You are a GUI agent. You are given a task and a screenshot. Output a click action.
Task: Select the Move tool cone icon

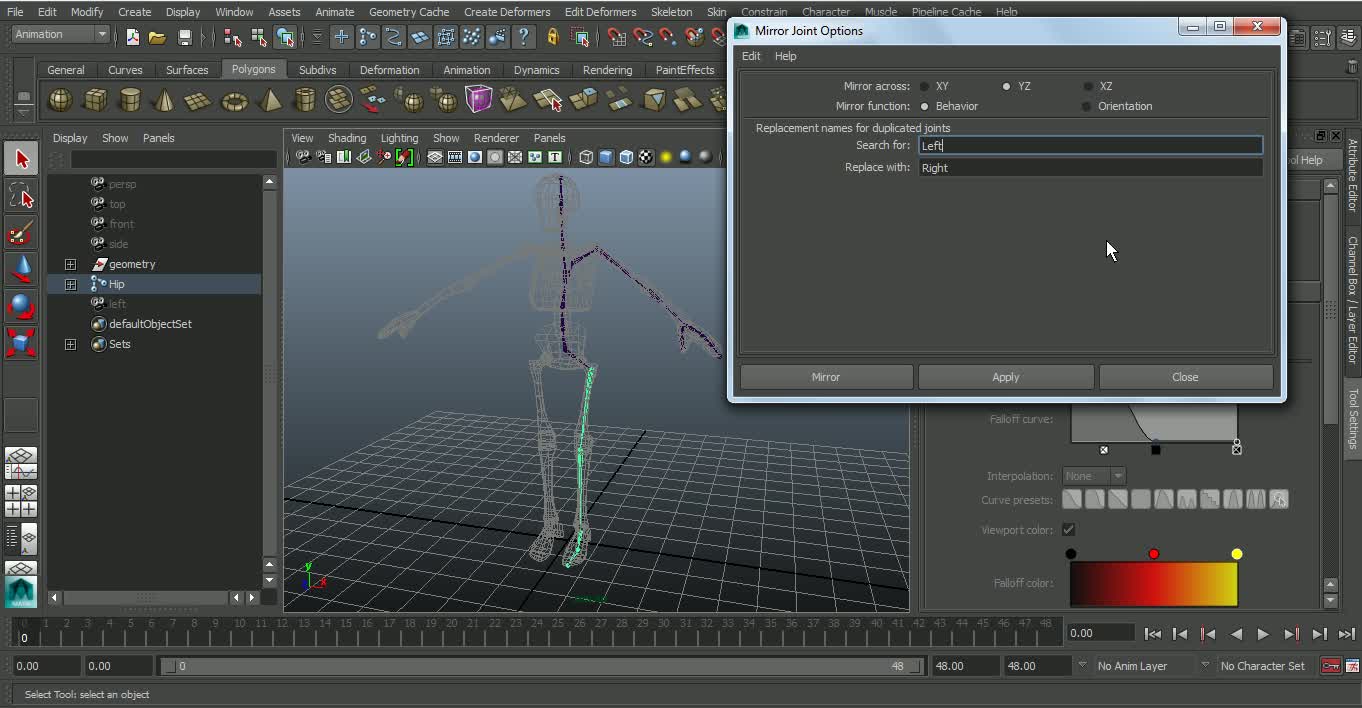(x=21, y=269)
